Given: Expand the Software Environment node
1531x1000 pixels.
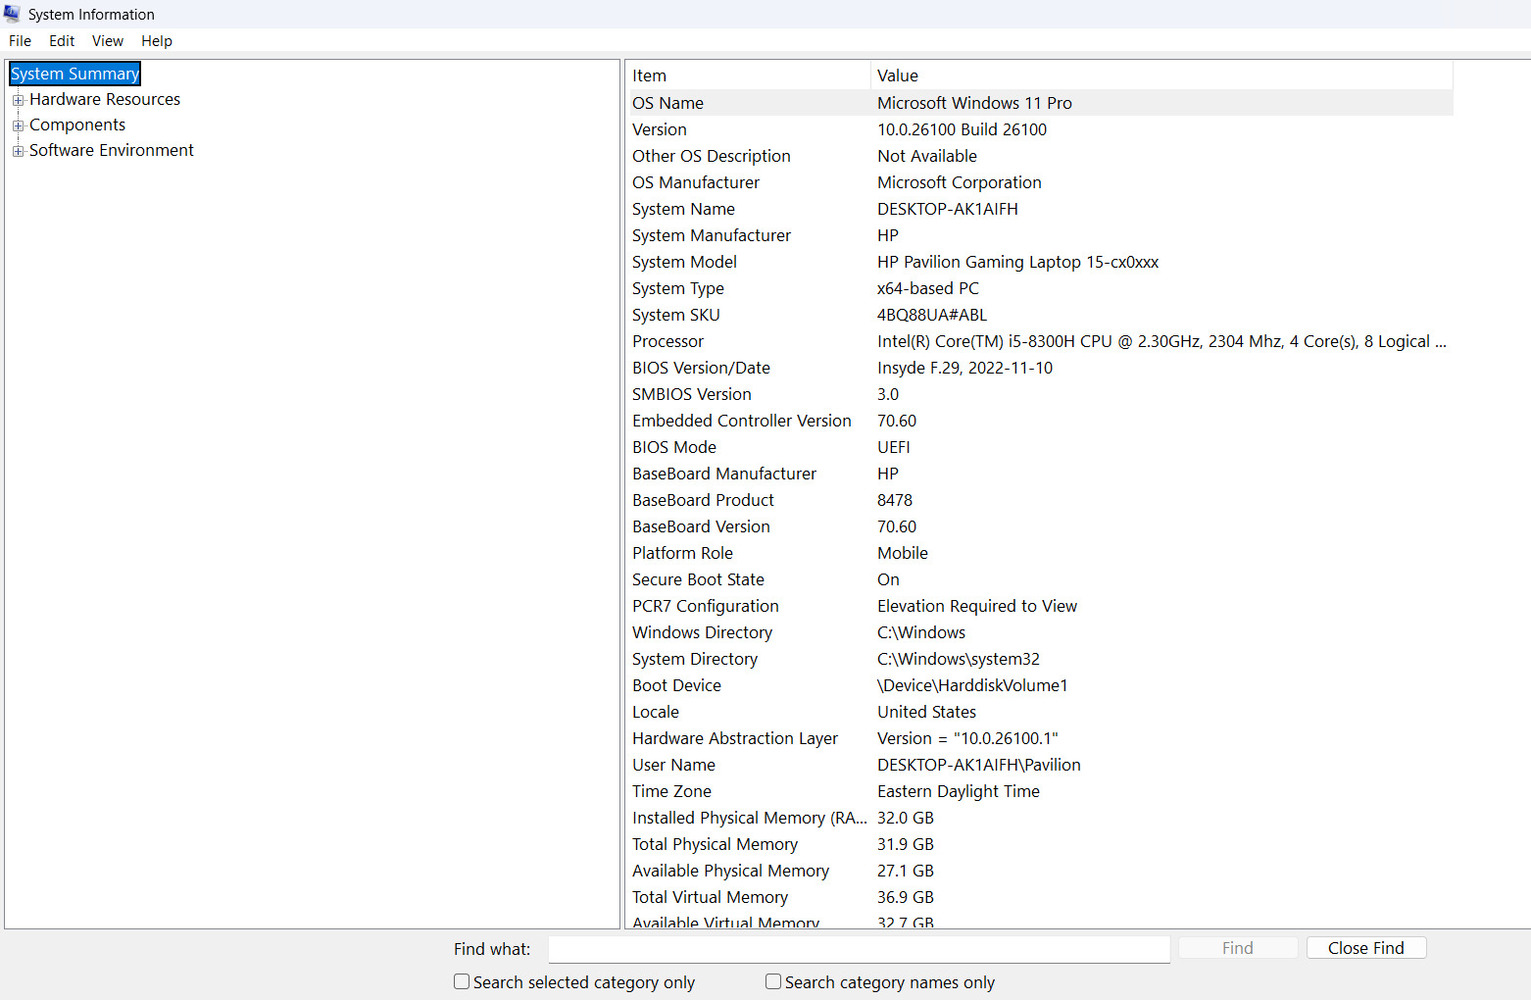Looking at the screenshot, I should point(18,151).
